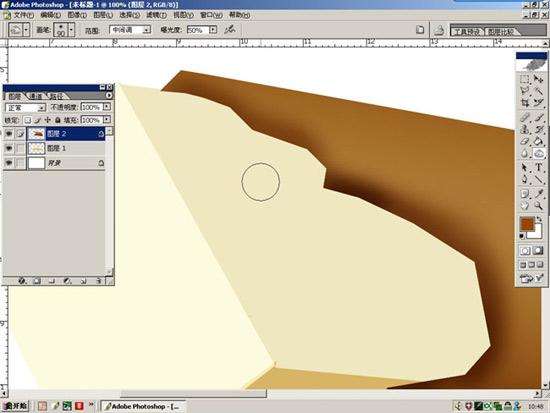Toggle the background layer eye icon
This screenshot has height=413, width=550.
[8, 163]
